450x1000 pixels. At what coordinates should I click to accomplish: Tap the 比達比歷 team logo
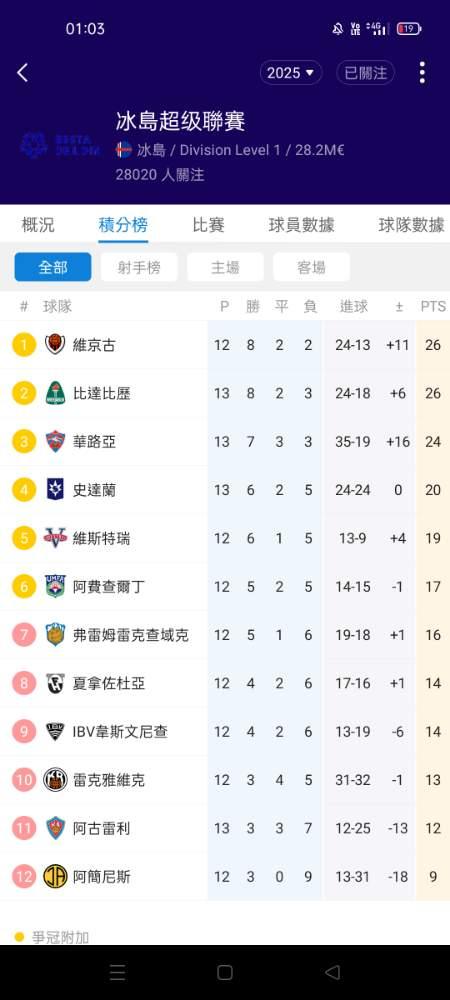pyautogui.click(x=55, y=393)
